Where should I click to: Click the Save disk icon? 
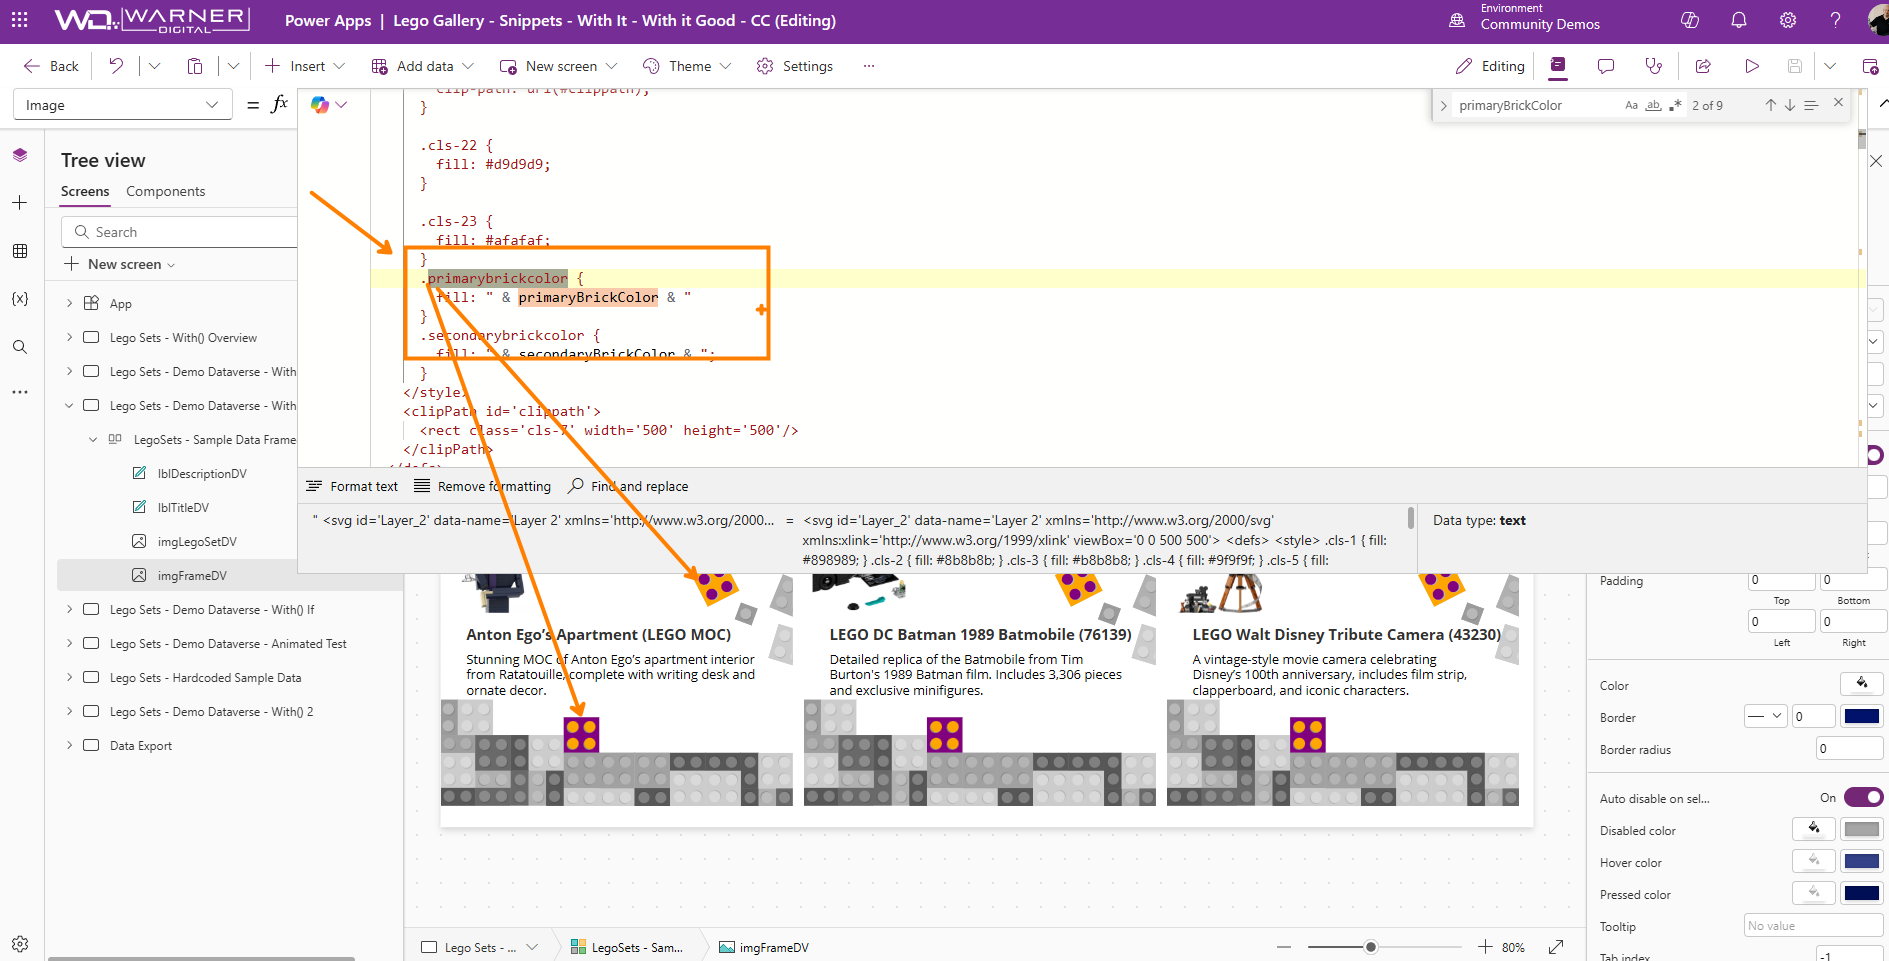click(1795, 66)
